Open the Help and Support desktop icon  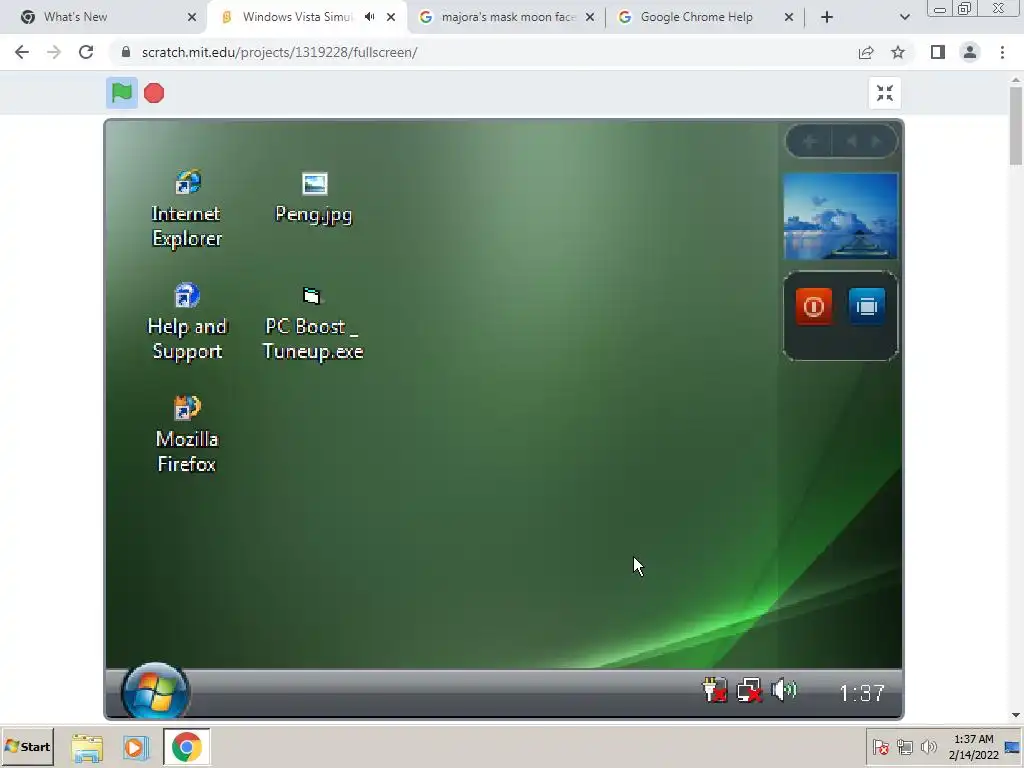187,322
